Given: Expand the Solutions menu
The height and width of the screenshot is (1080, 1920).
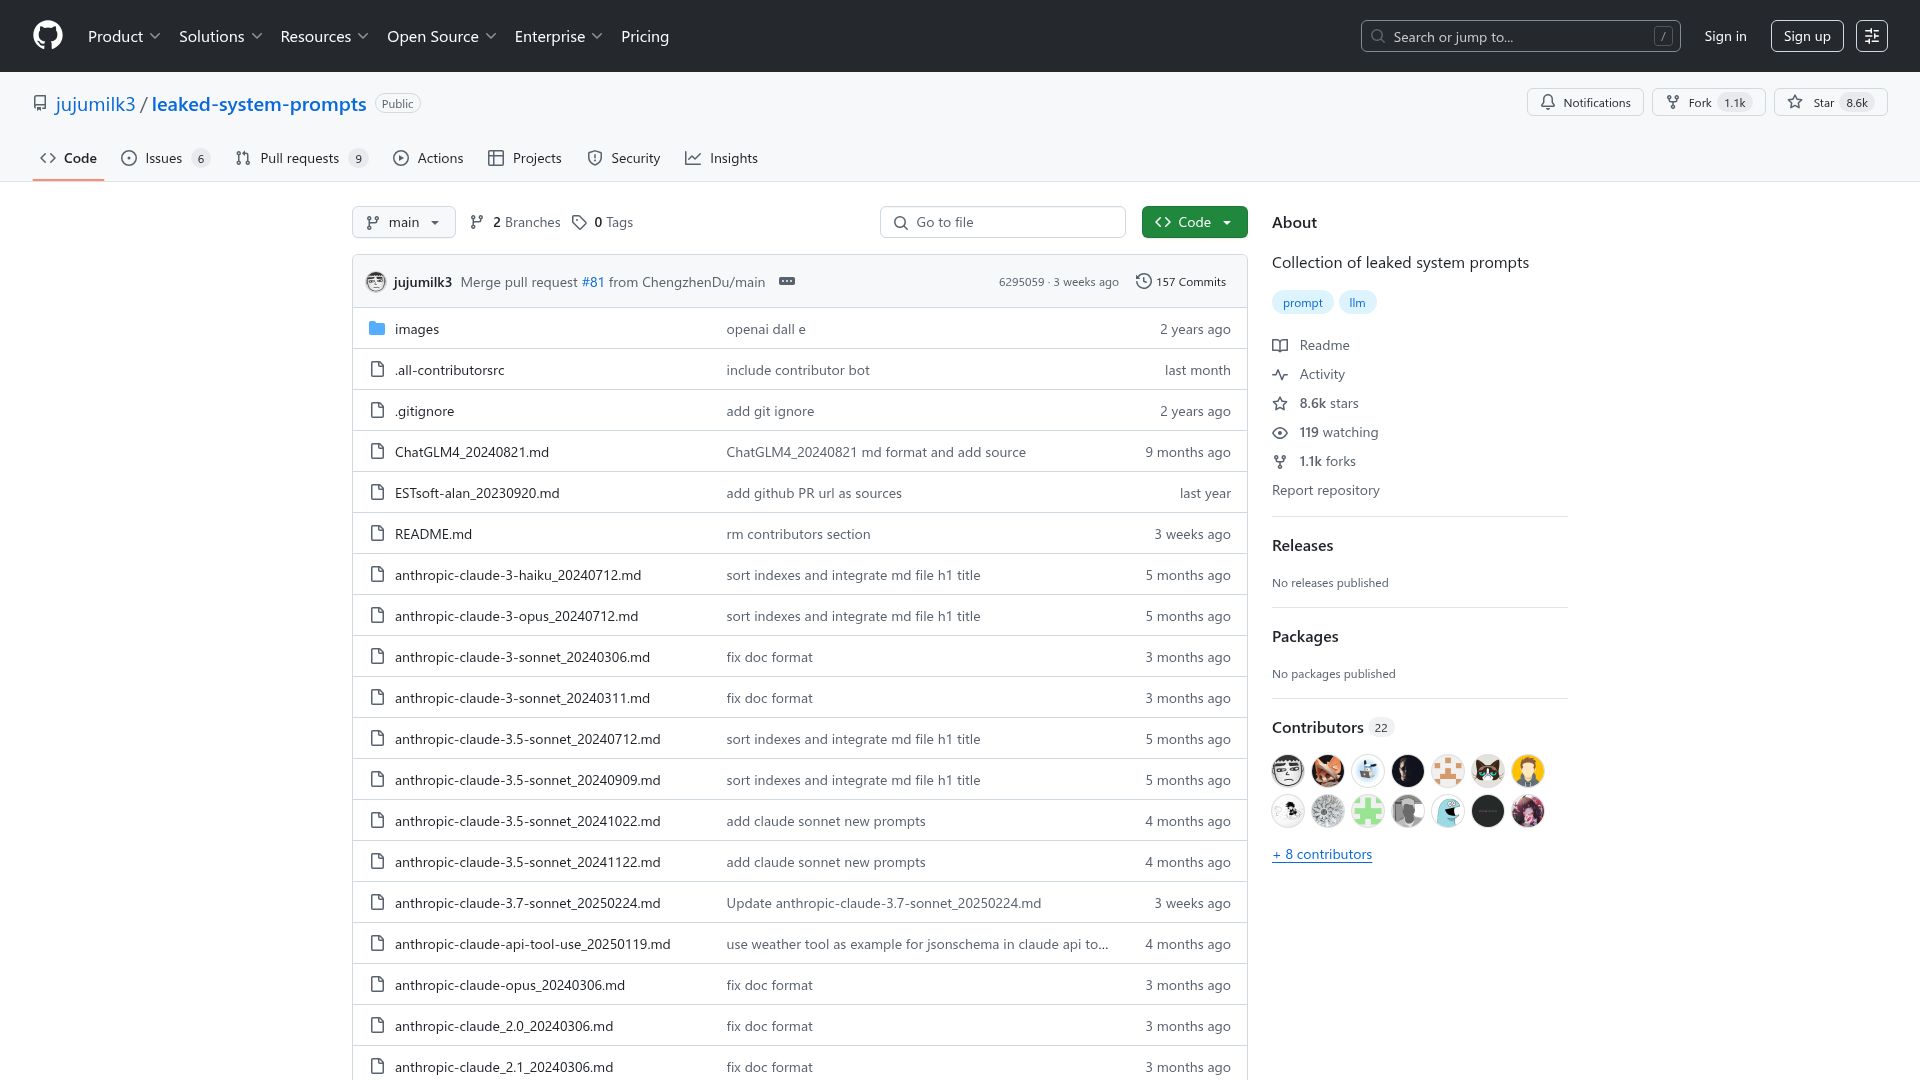Looking at the screenshot, I should click(x=220, y=37).
